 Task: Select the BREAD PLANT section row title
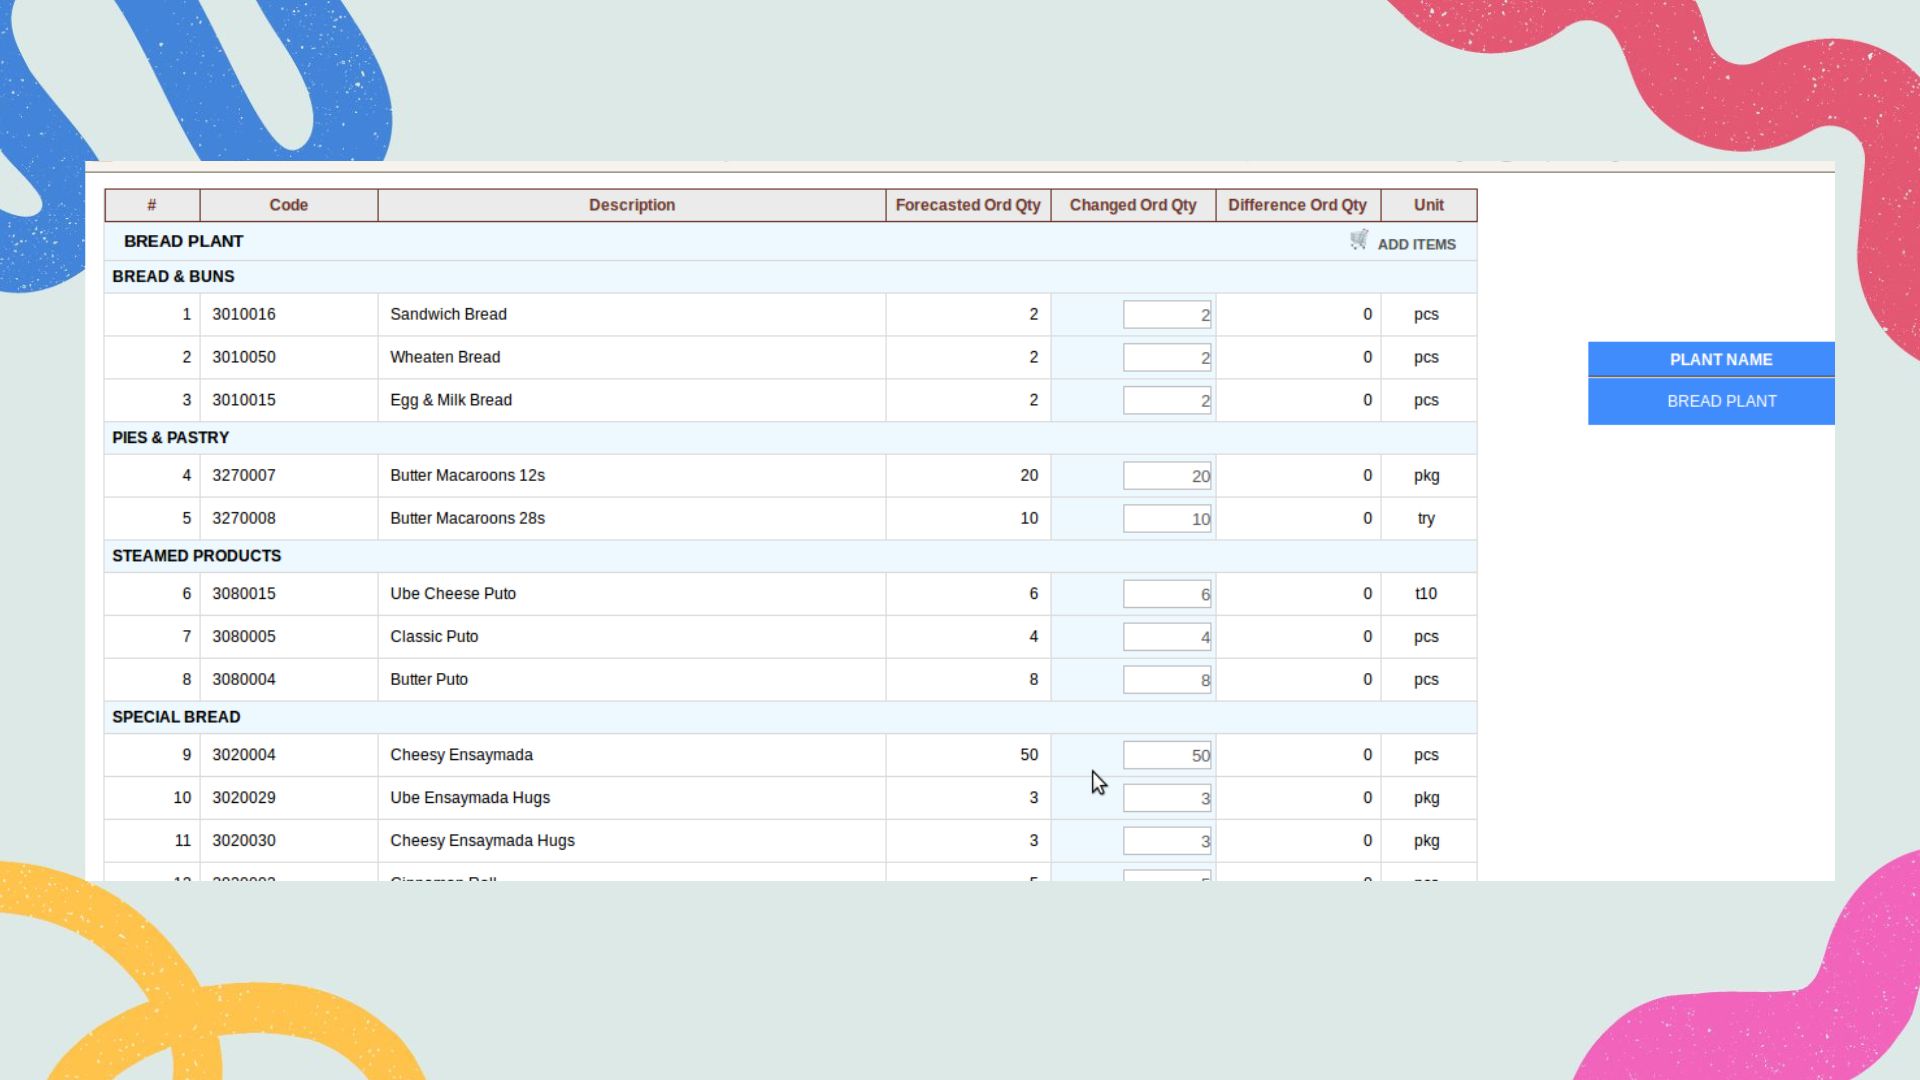pos(183,241)
